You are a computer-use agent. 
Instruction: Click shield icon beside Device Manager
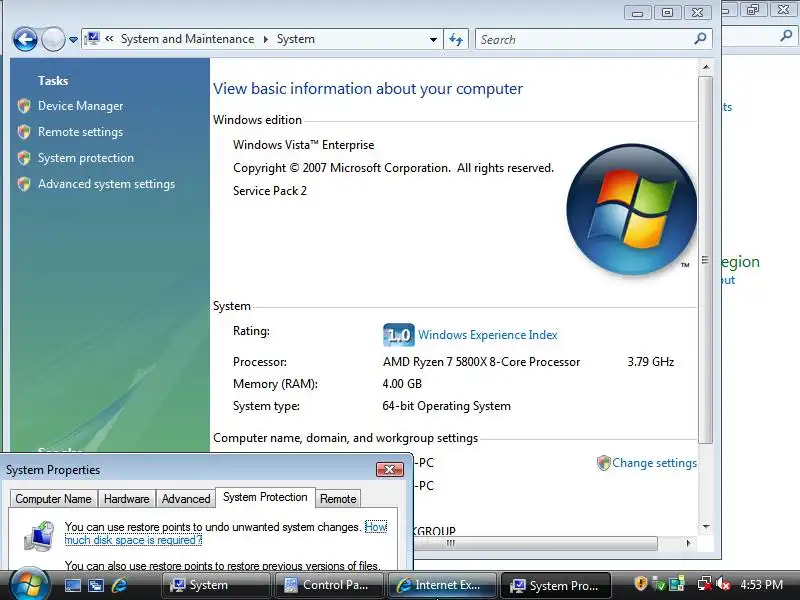click(24, 106)
